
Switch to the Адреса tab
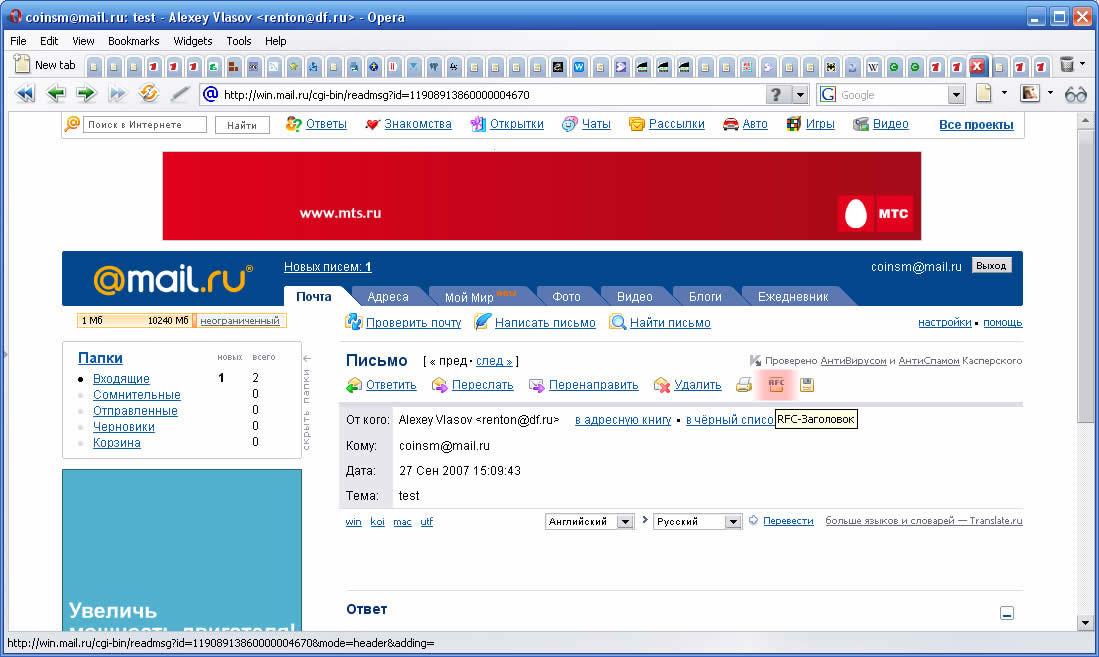pos(387,297)
